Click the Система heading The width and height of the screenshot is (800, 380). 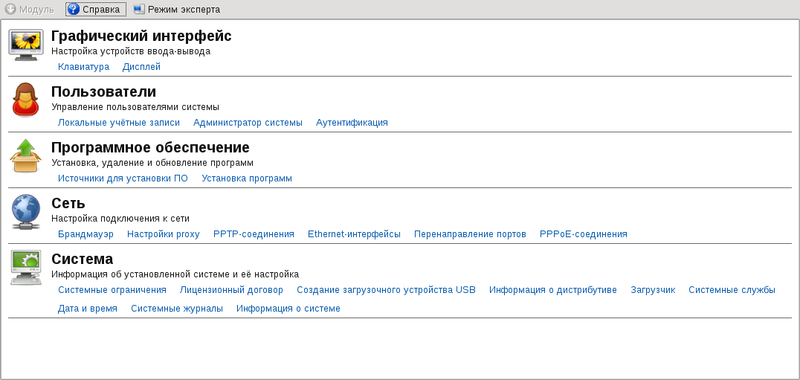82,259
